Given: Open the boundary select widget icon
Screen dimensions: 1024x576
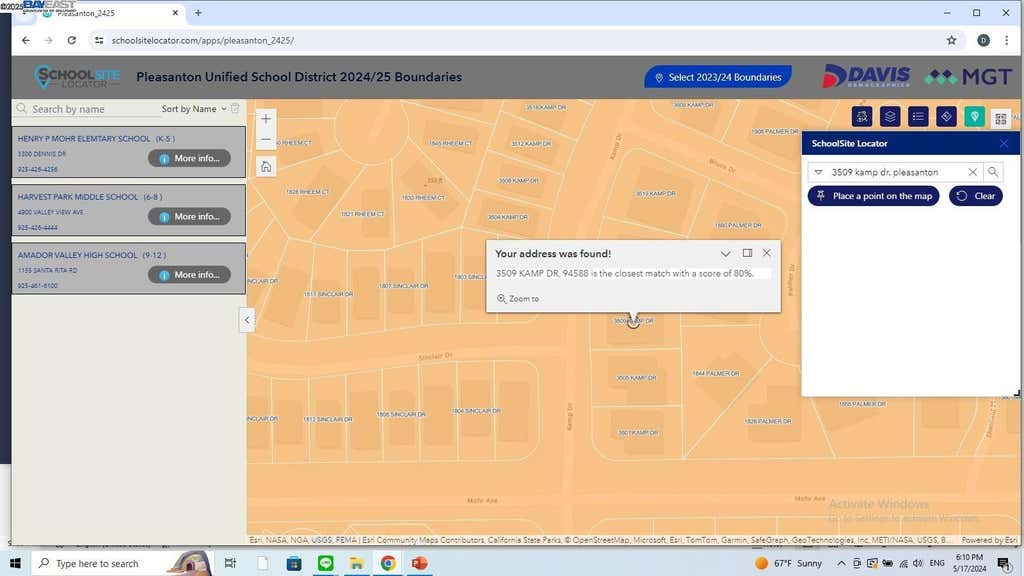Looking at the screenshot, I should click(862, 117).
